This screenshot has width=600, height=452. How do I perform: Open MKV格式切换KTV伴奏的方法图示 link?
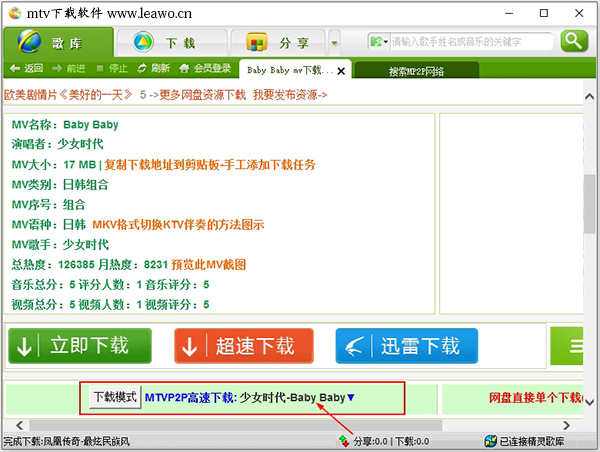(178, 225)
